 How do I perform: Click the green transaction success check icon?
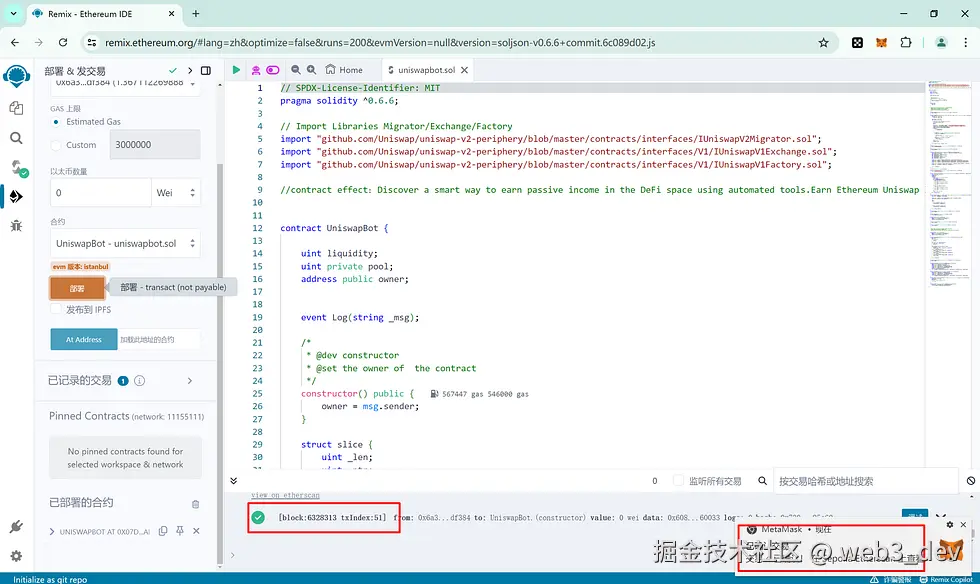tap(258, 518)
